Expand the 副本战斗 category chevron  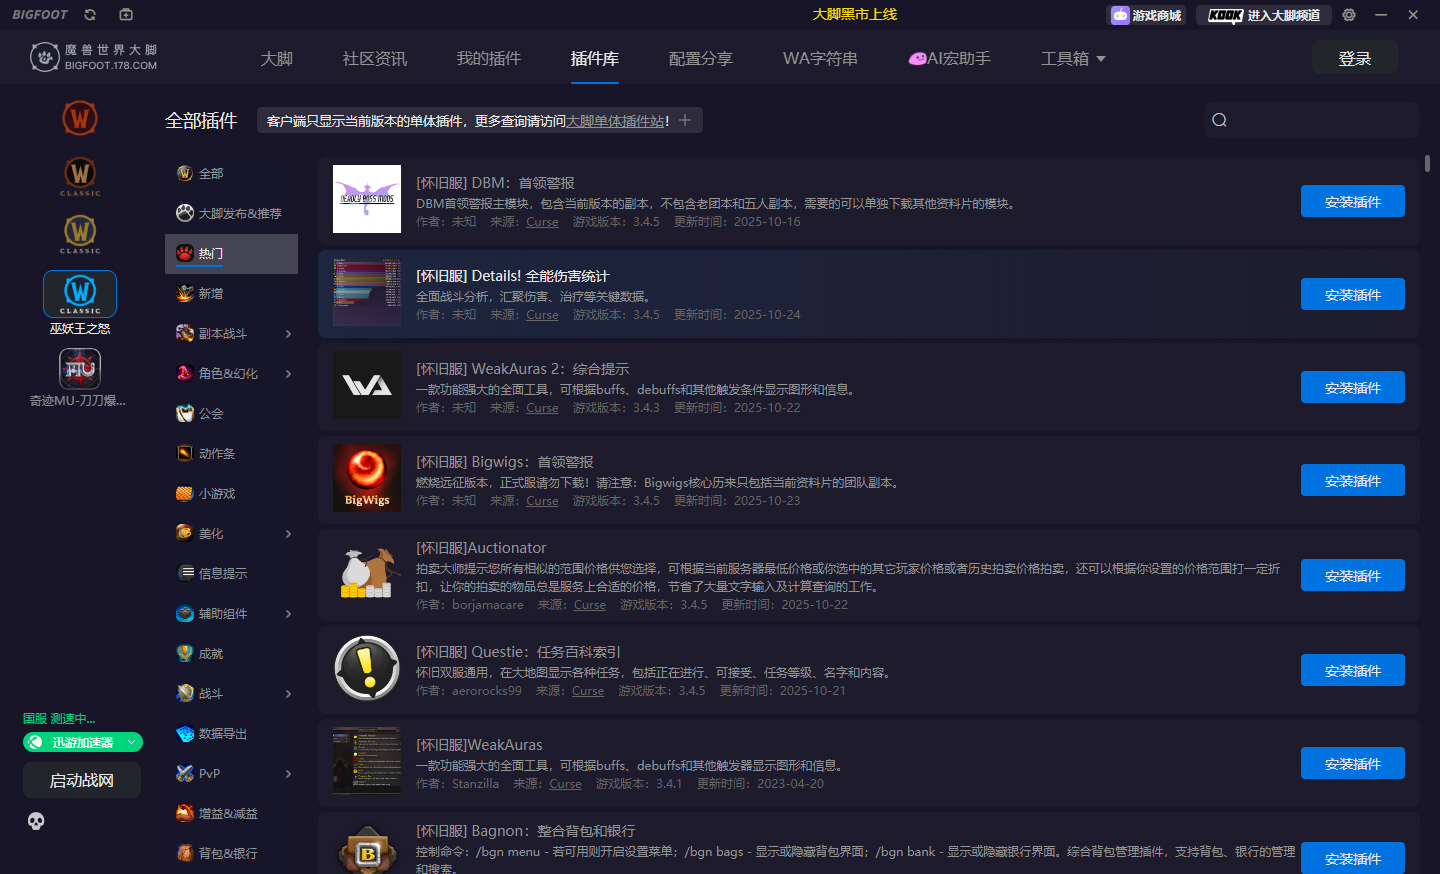click(288, 334)
